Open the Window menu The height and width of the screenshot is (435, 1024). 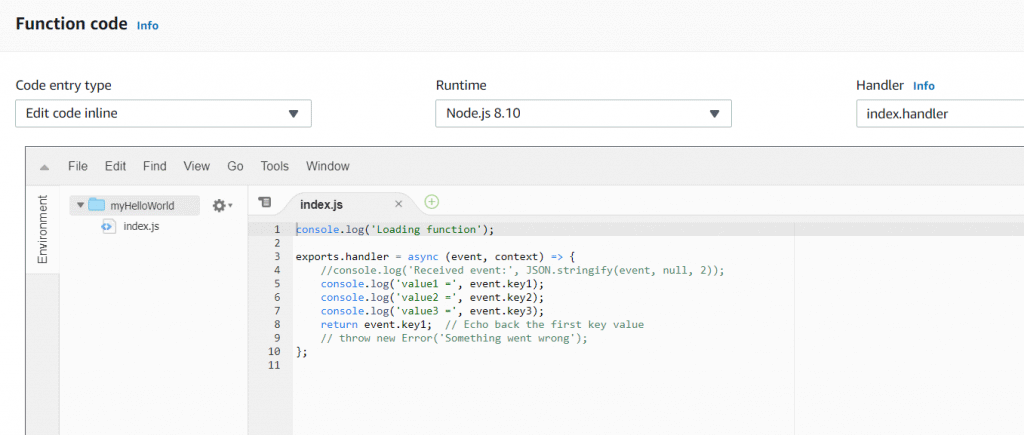click(328, 167)
